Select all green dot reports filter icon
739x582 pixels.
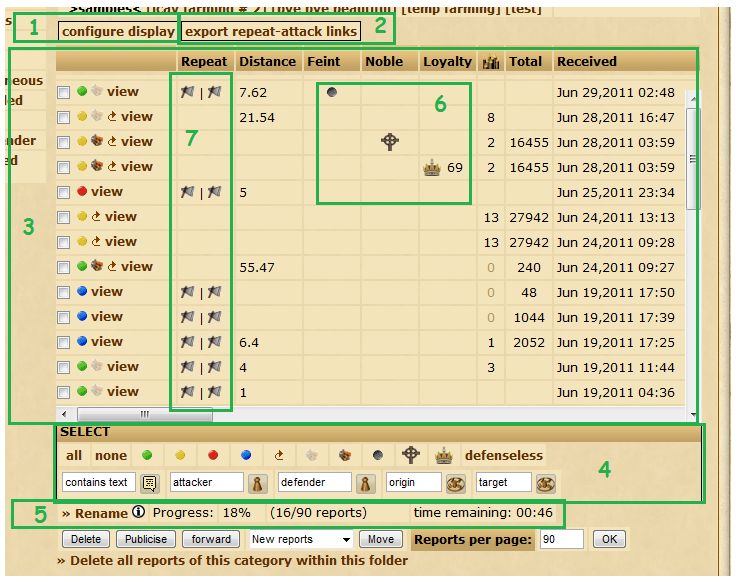[x=147, y=455]
